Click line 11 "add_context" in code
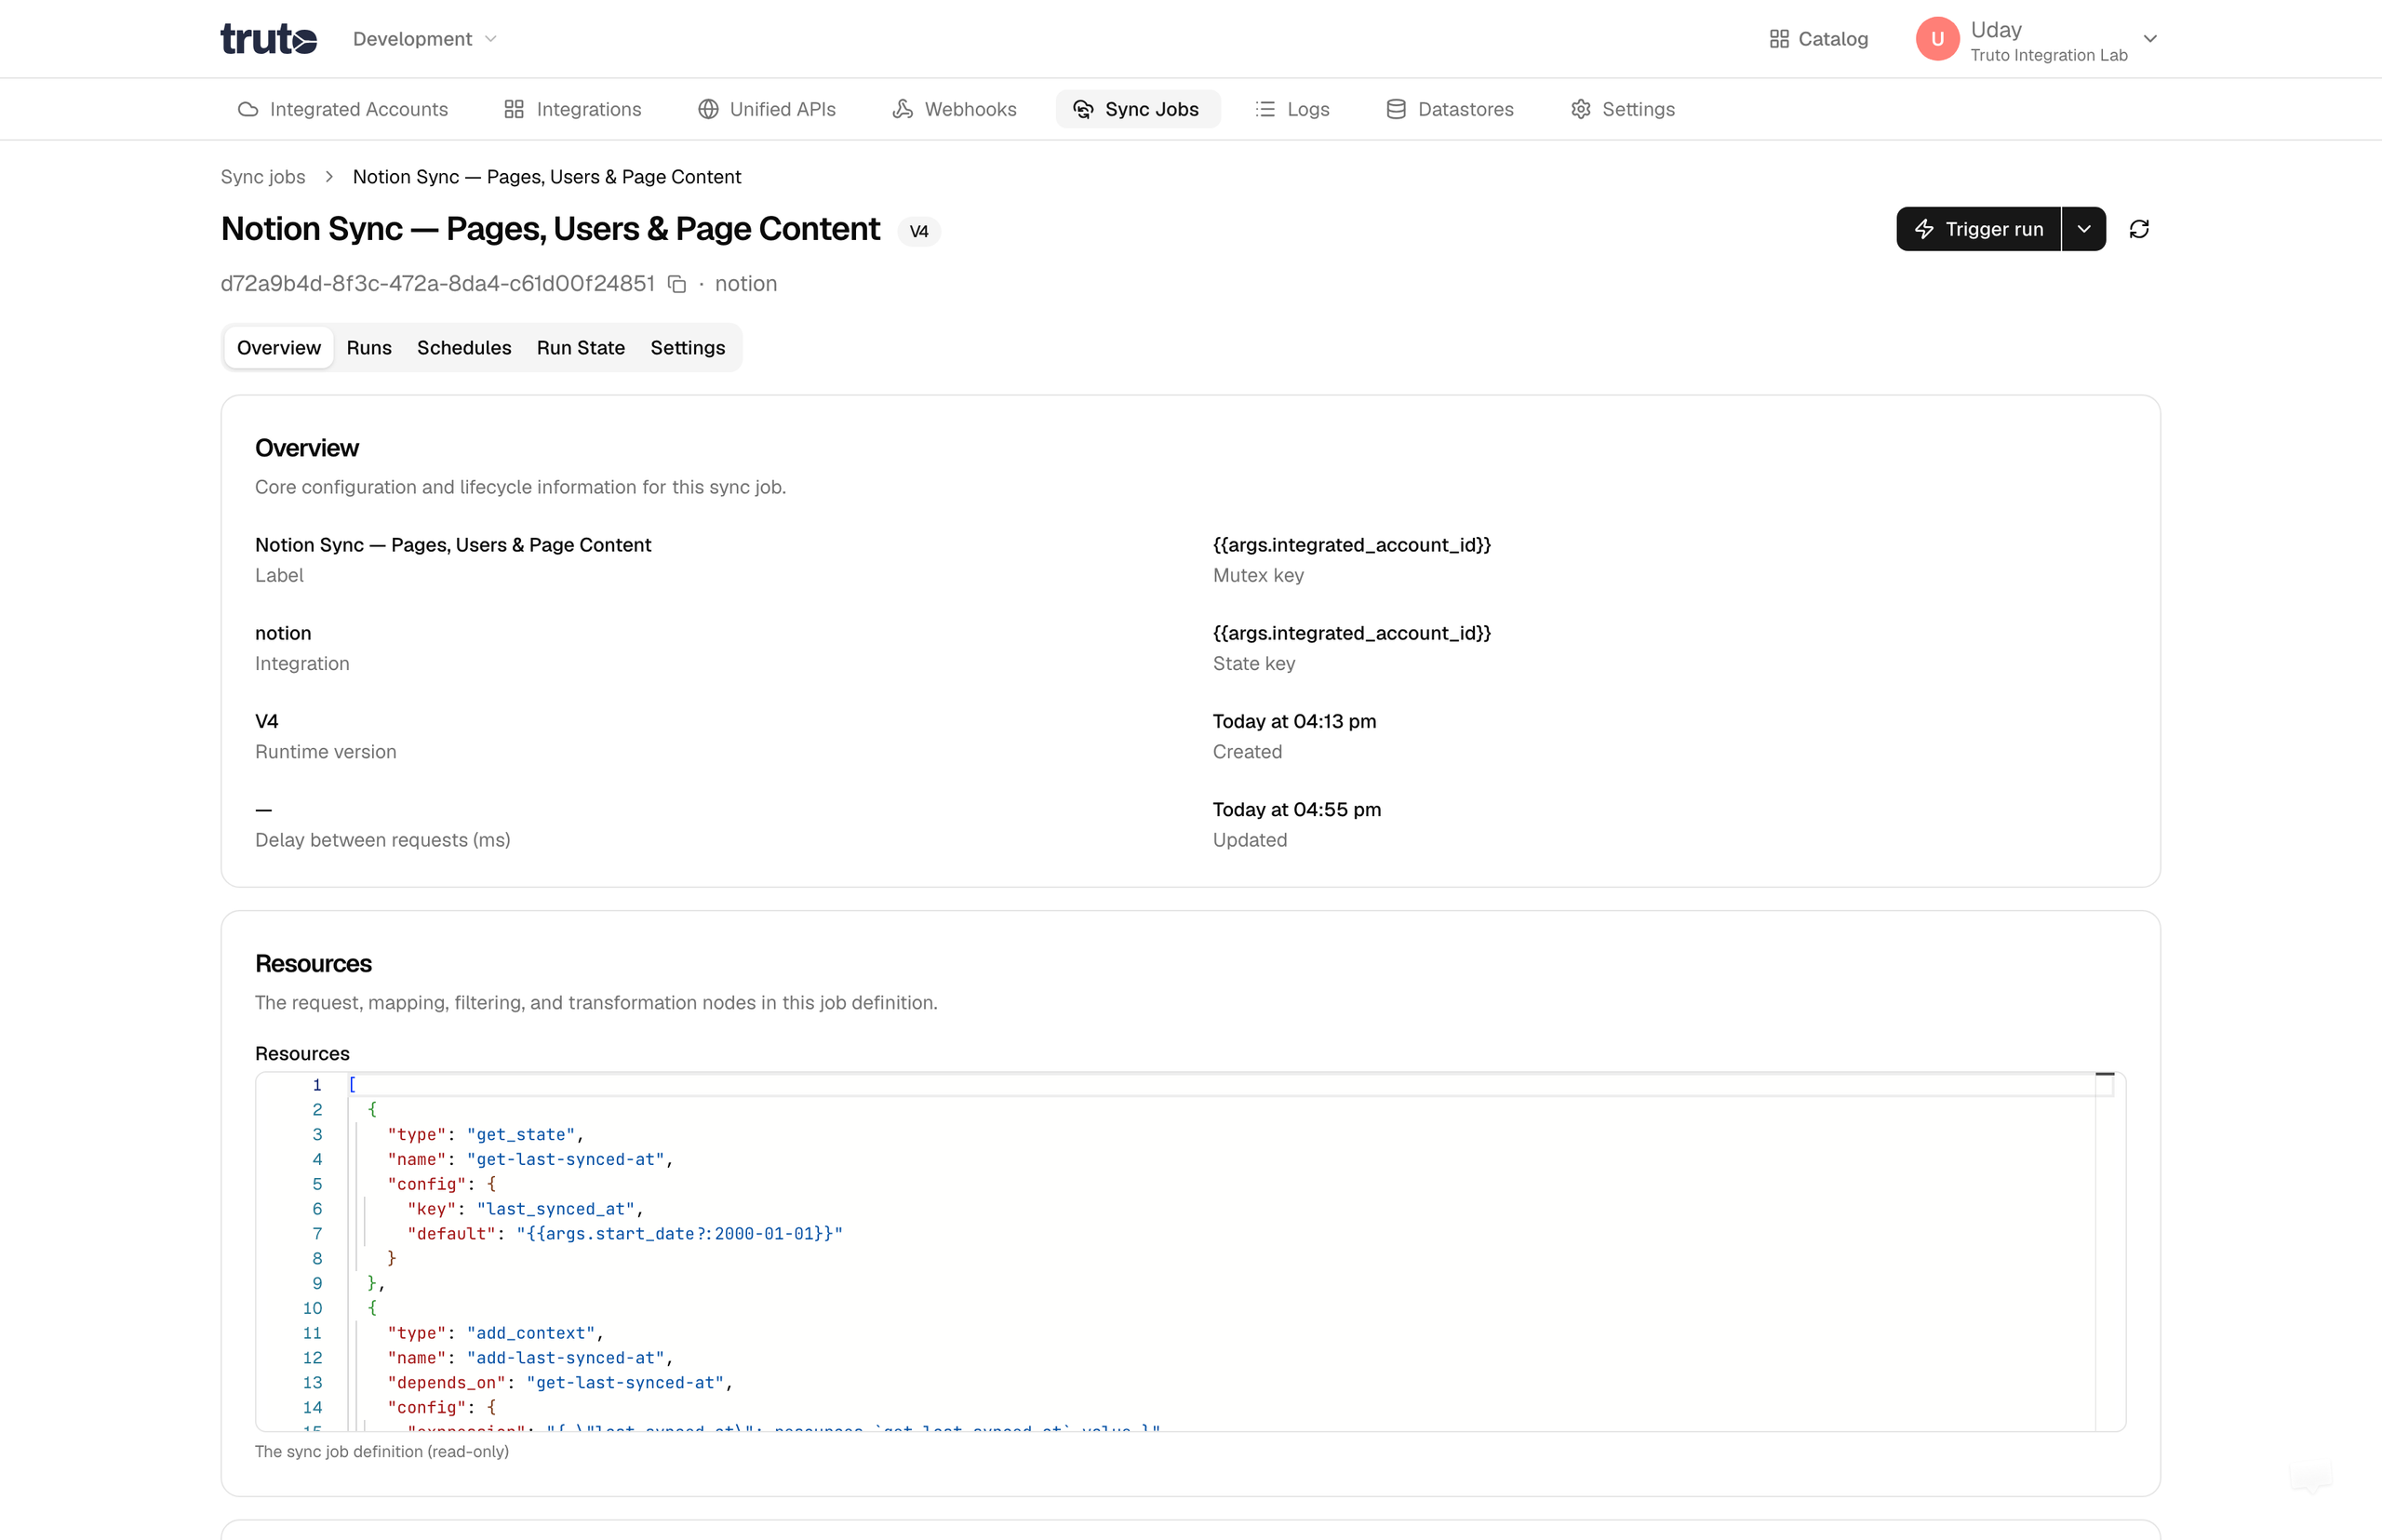The height and width of the screenshot is (1540, 2382). (531, 1333)
